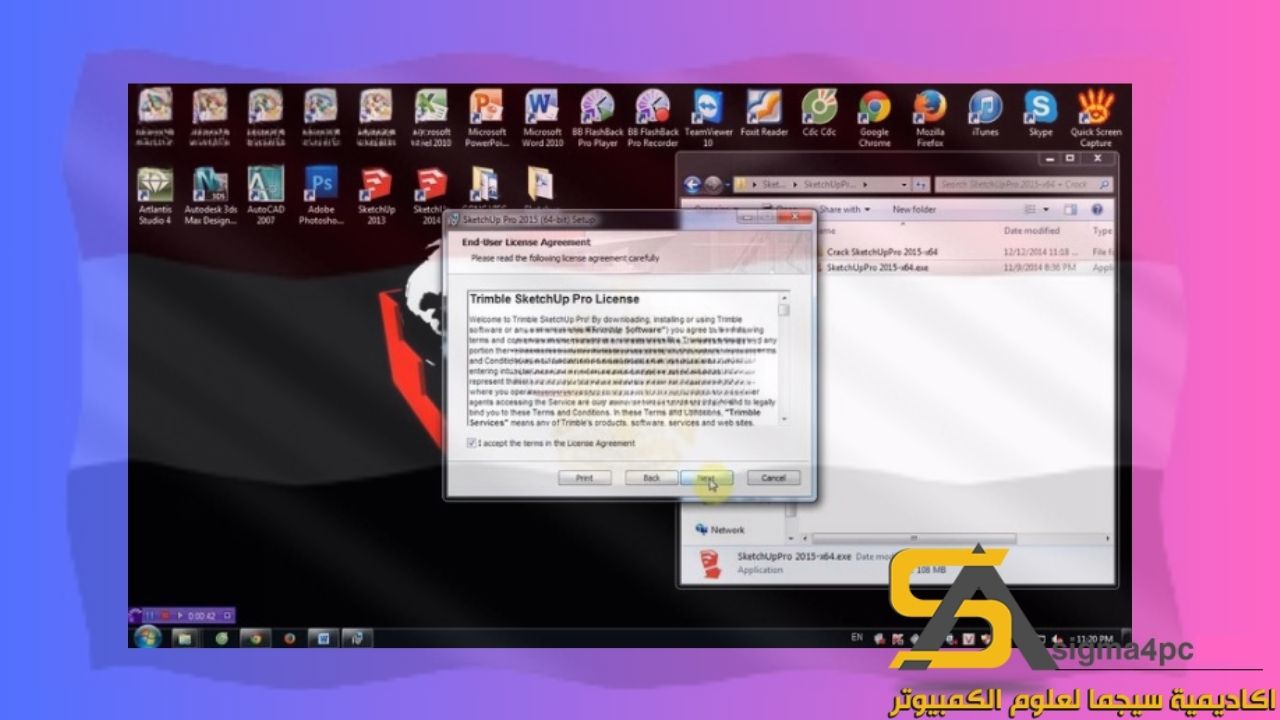Click the Explorer address bar refresh icon

921,185
